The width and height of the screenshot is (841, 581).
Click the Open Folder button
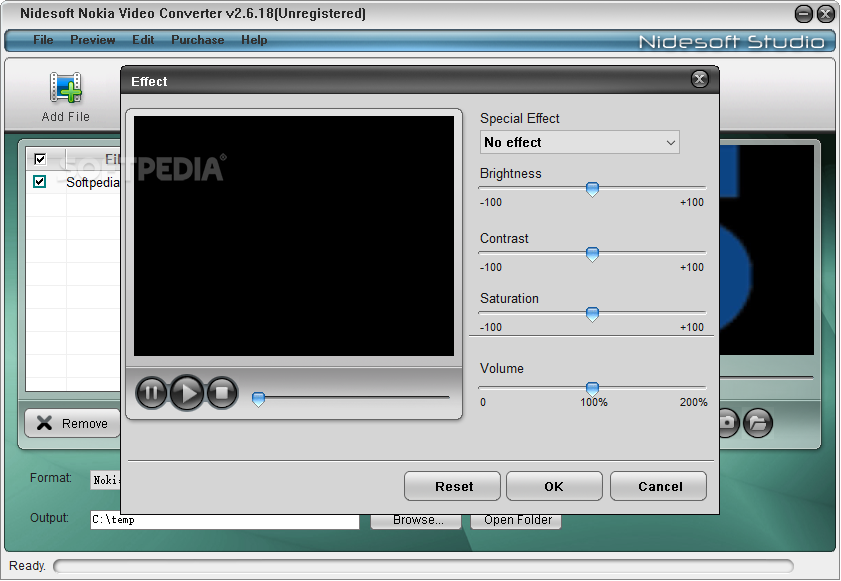pos(516,521)
